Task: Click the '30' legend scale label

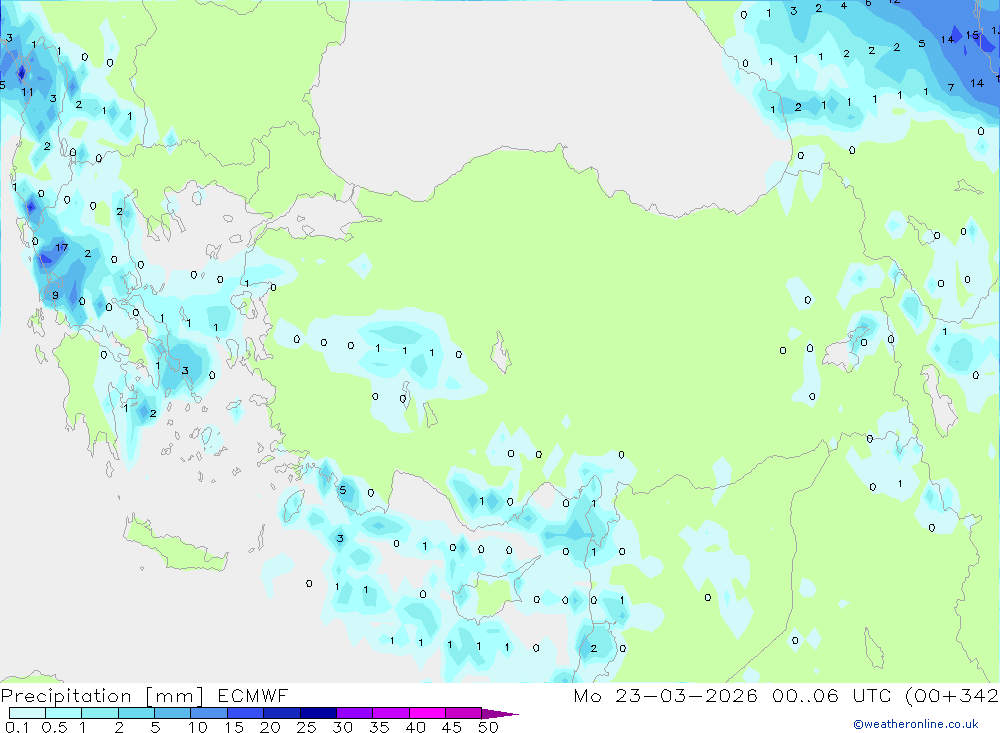Action: (x=342, y=727)
